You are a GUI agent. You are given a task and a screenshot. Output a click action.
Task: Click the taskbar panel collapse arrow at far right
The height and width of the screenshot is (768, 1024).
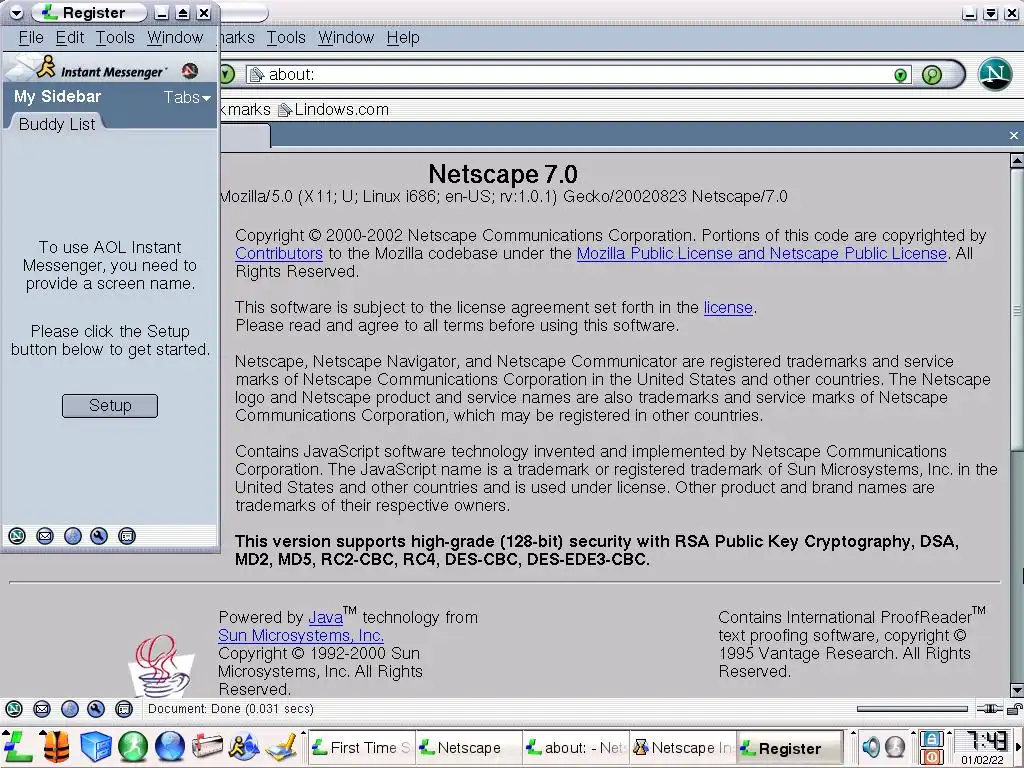point(1019,747)
